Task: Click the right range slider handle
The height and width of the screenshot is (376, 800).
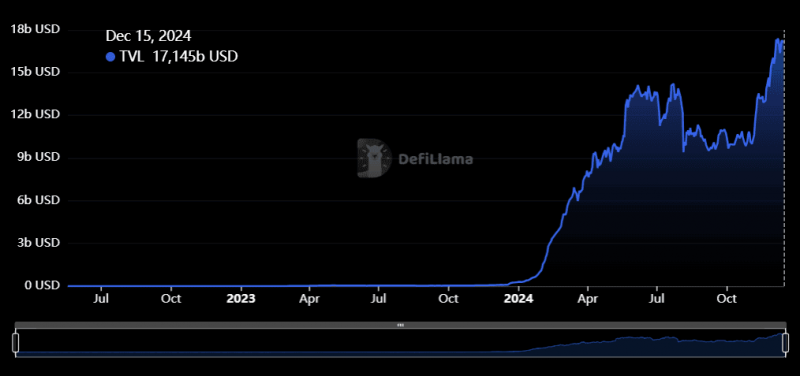Action: click(785, 343)
